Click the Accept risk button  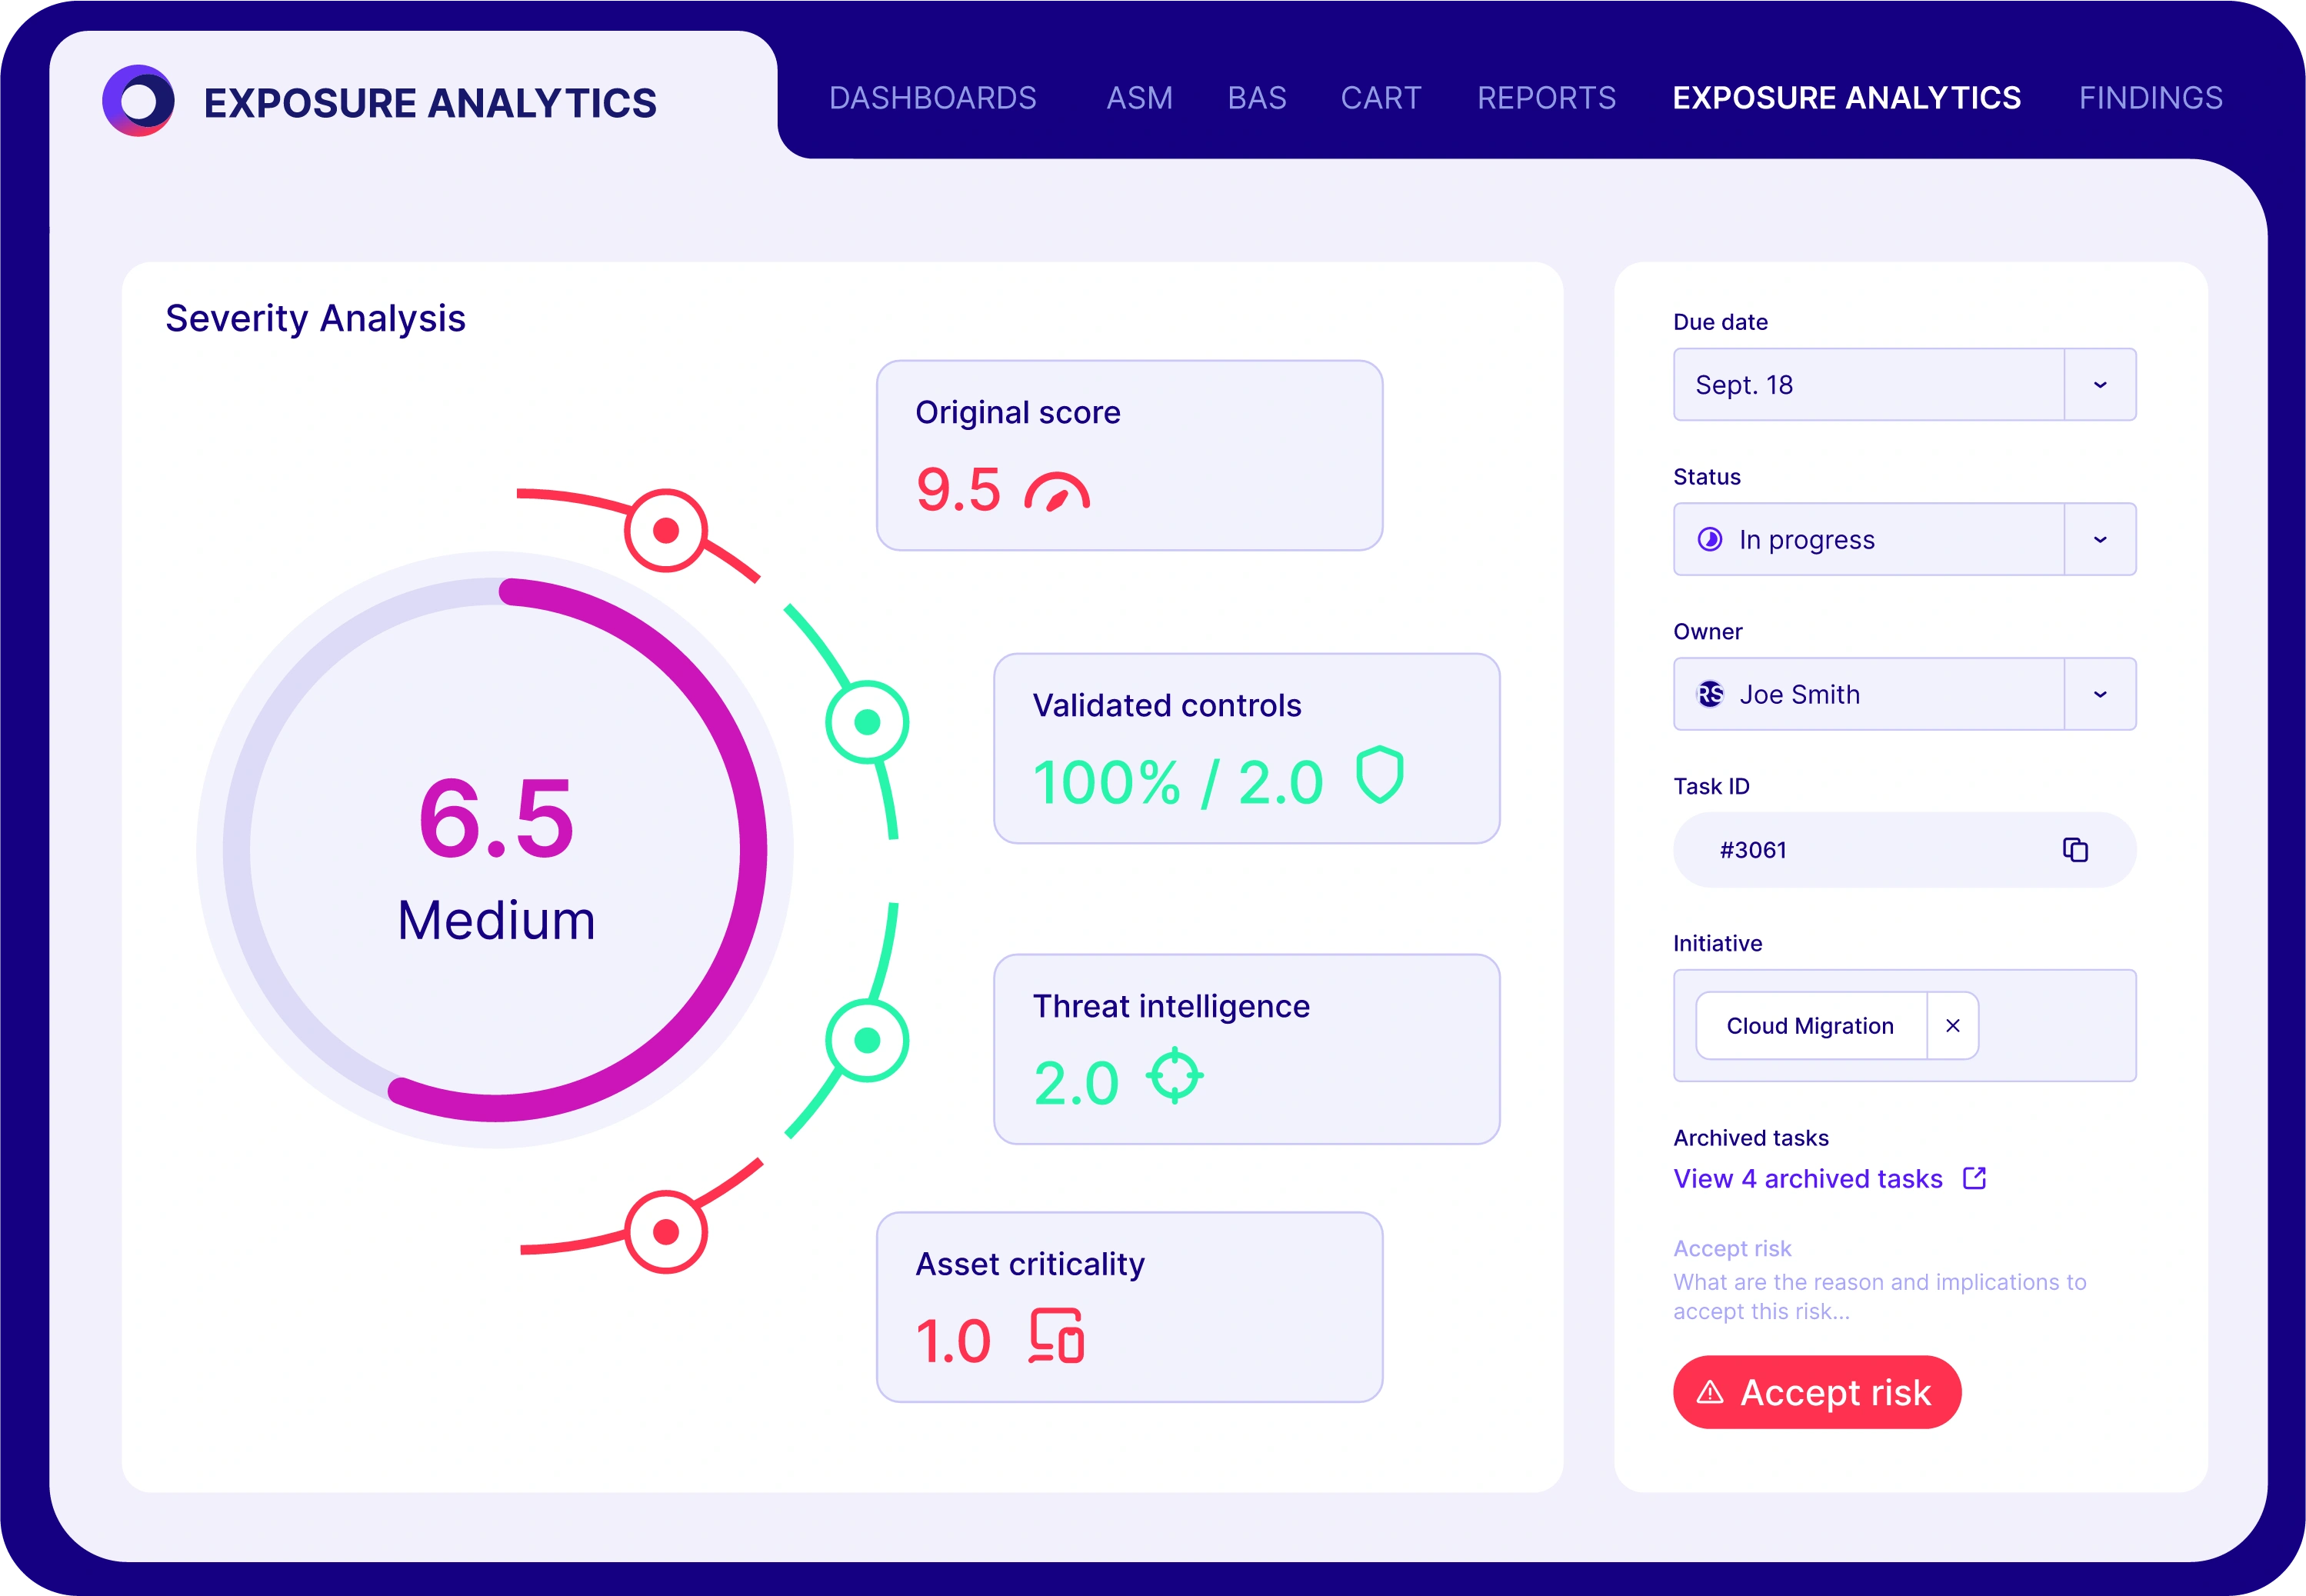[1817, 1392]
